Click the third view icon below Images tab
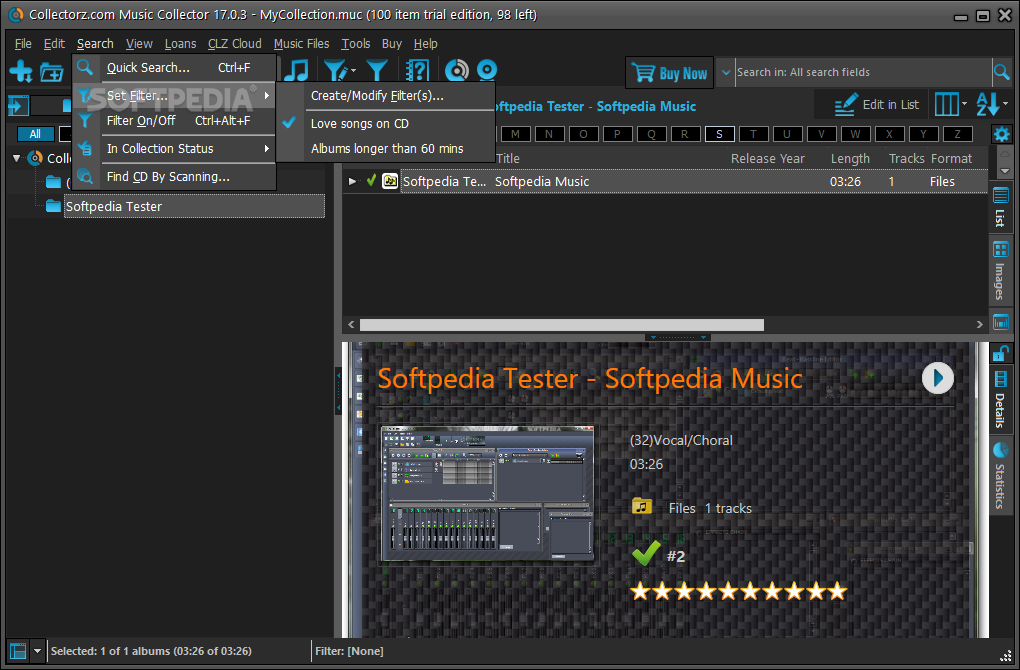 pos(1000,322)
